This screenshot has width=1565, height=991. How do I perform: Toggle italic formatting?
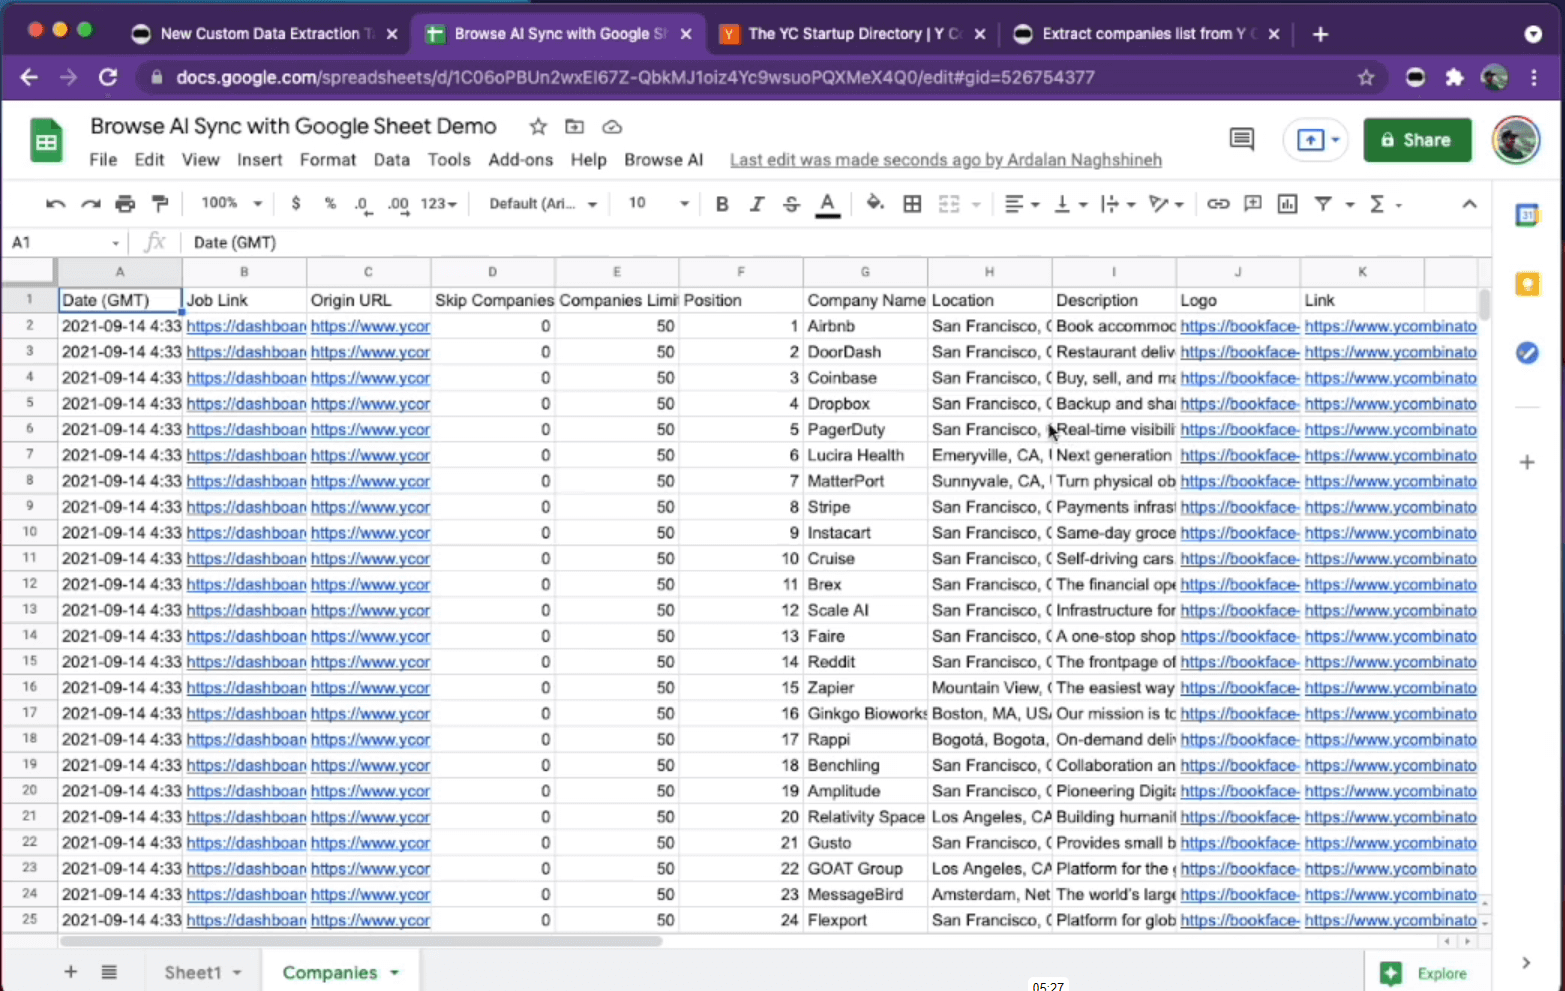(x=757, y=204)
